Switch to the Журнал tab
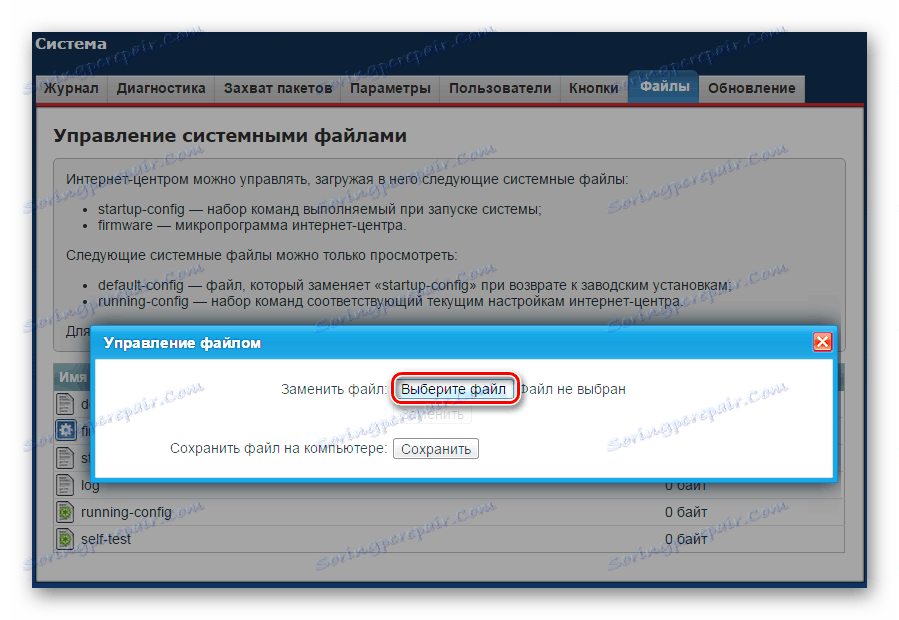The image size is (899, 620). coord(69,88)
